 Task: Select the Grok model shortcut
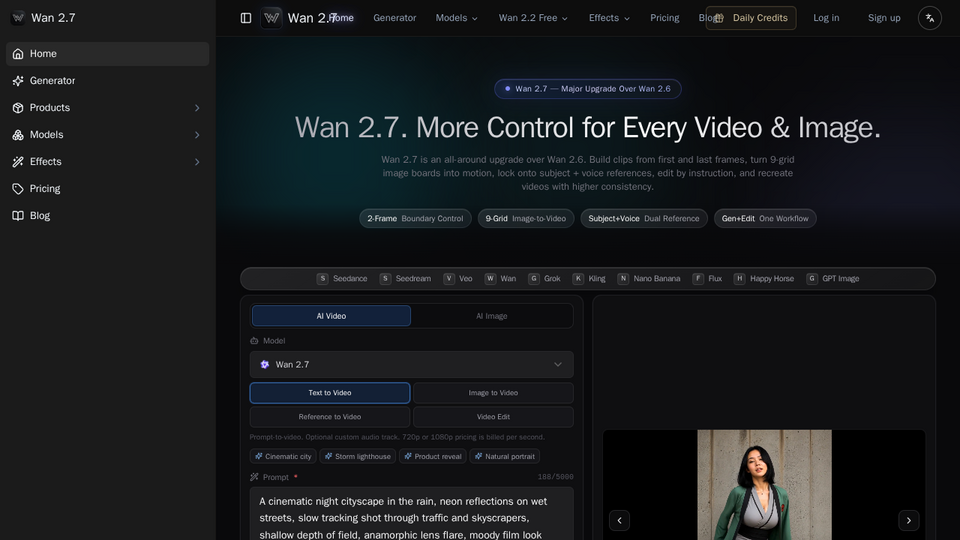click(x=544, y=279)
